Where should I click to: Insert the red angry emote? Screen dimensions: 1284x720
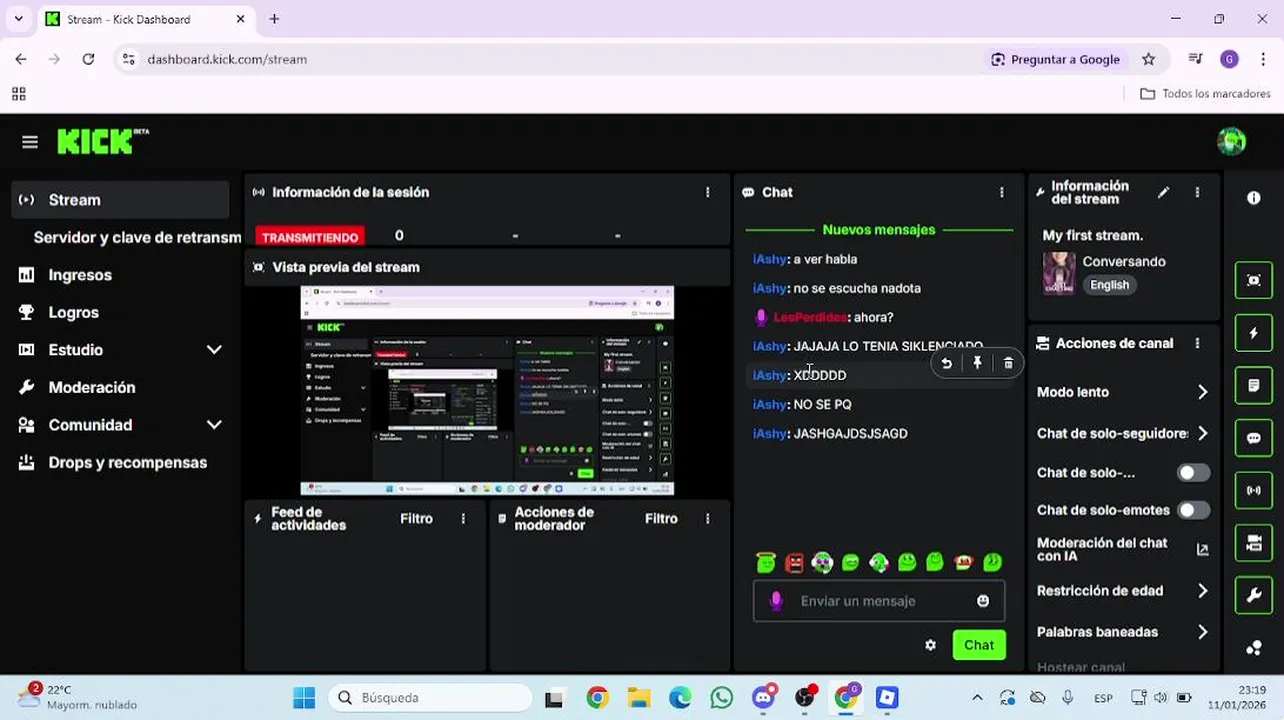794,563
